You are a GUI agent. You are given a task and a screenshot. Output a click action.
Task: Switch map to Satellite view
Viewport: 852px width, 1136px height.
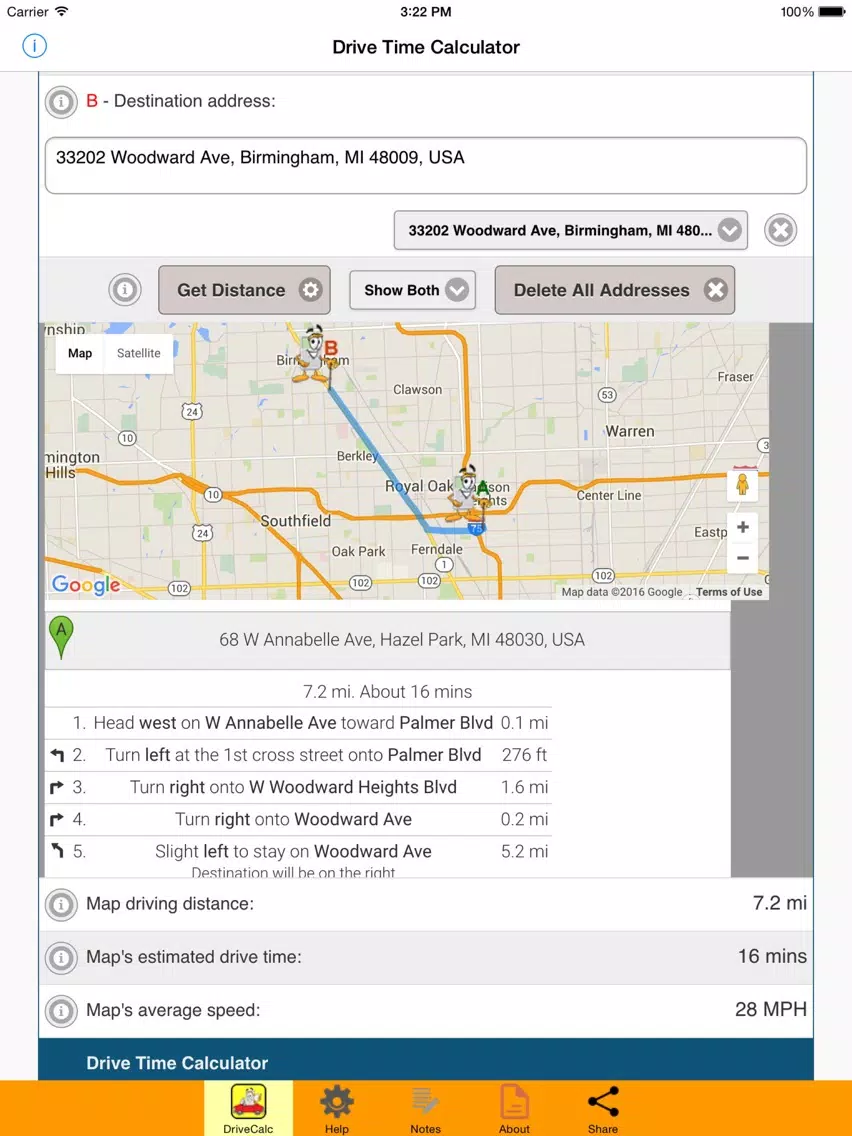pyautogui.click(x=138, y=354)
